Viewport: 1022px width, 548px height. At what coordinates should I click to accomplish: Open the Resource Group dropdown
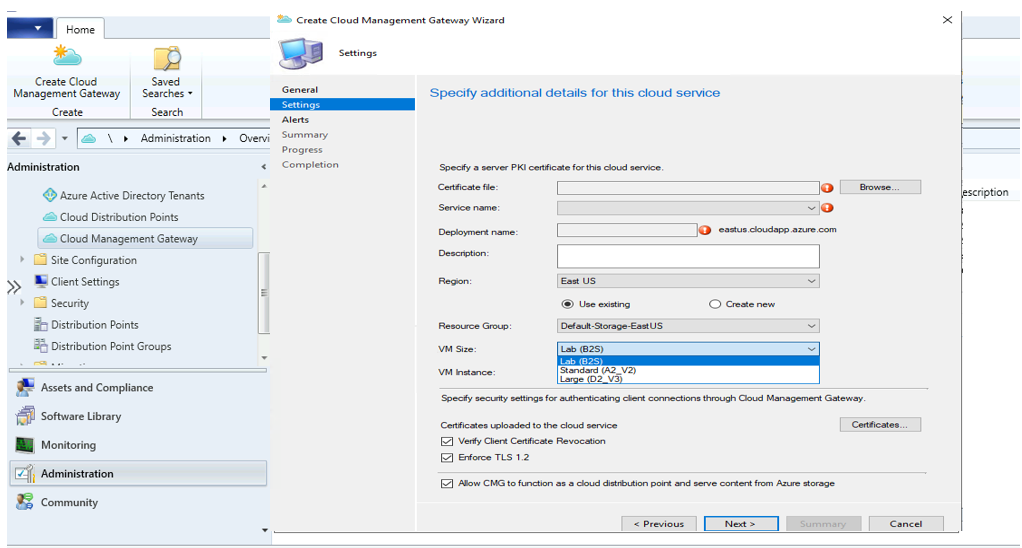[x=688, y=326]
